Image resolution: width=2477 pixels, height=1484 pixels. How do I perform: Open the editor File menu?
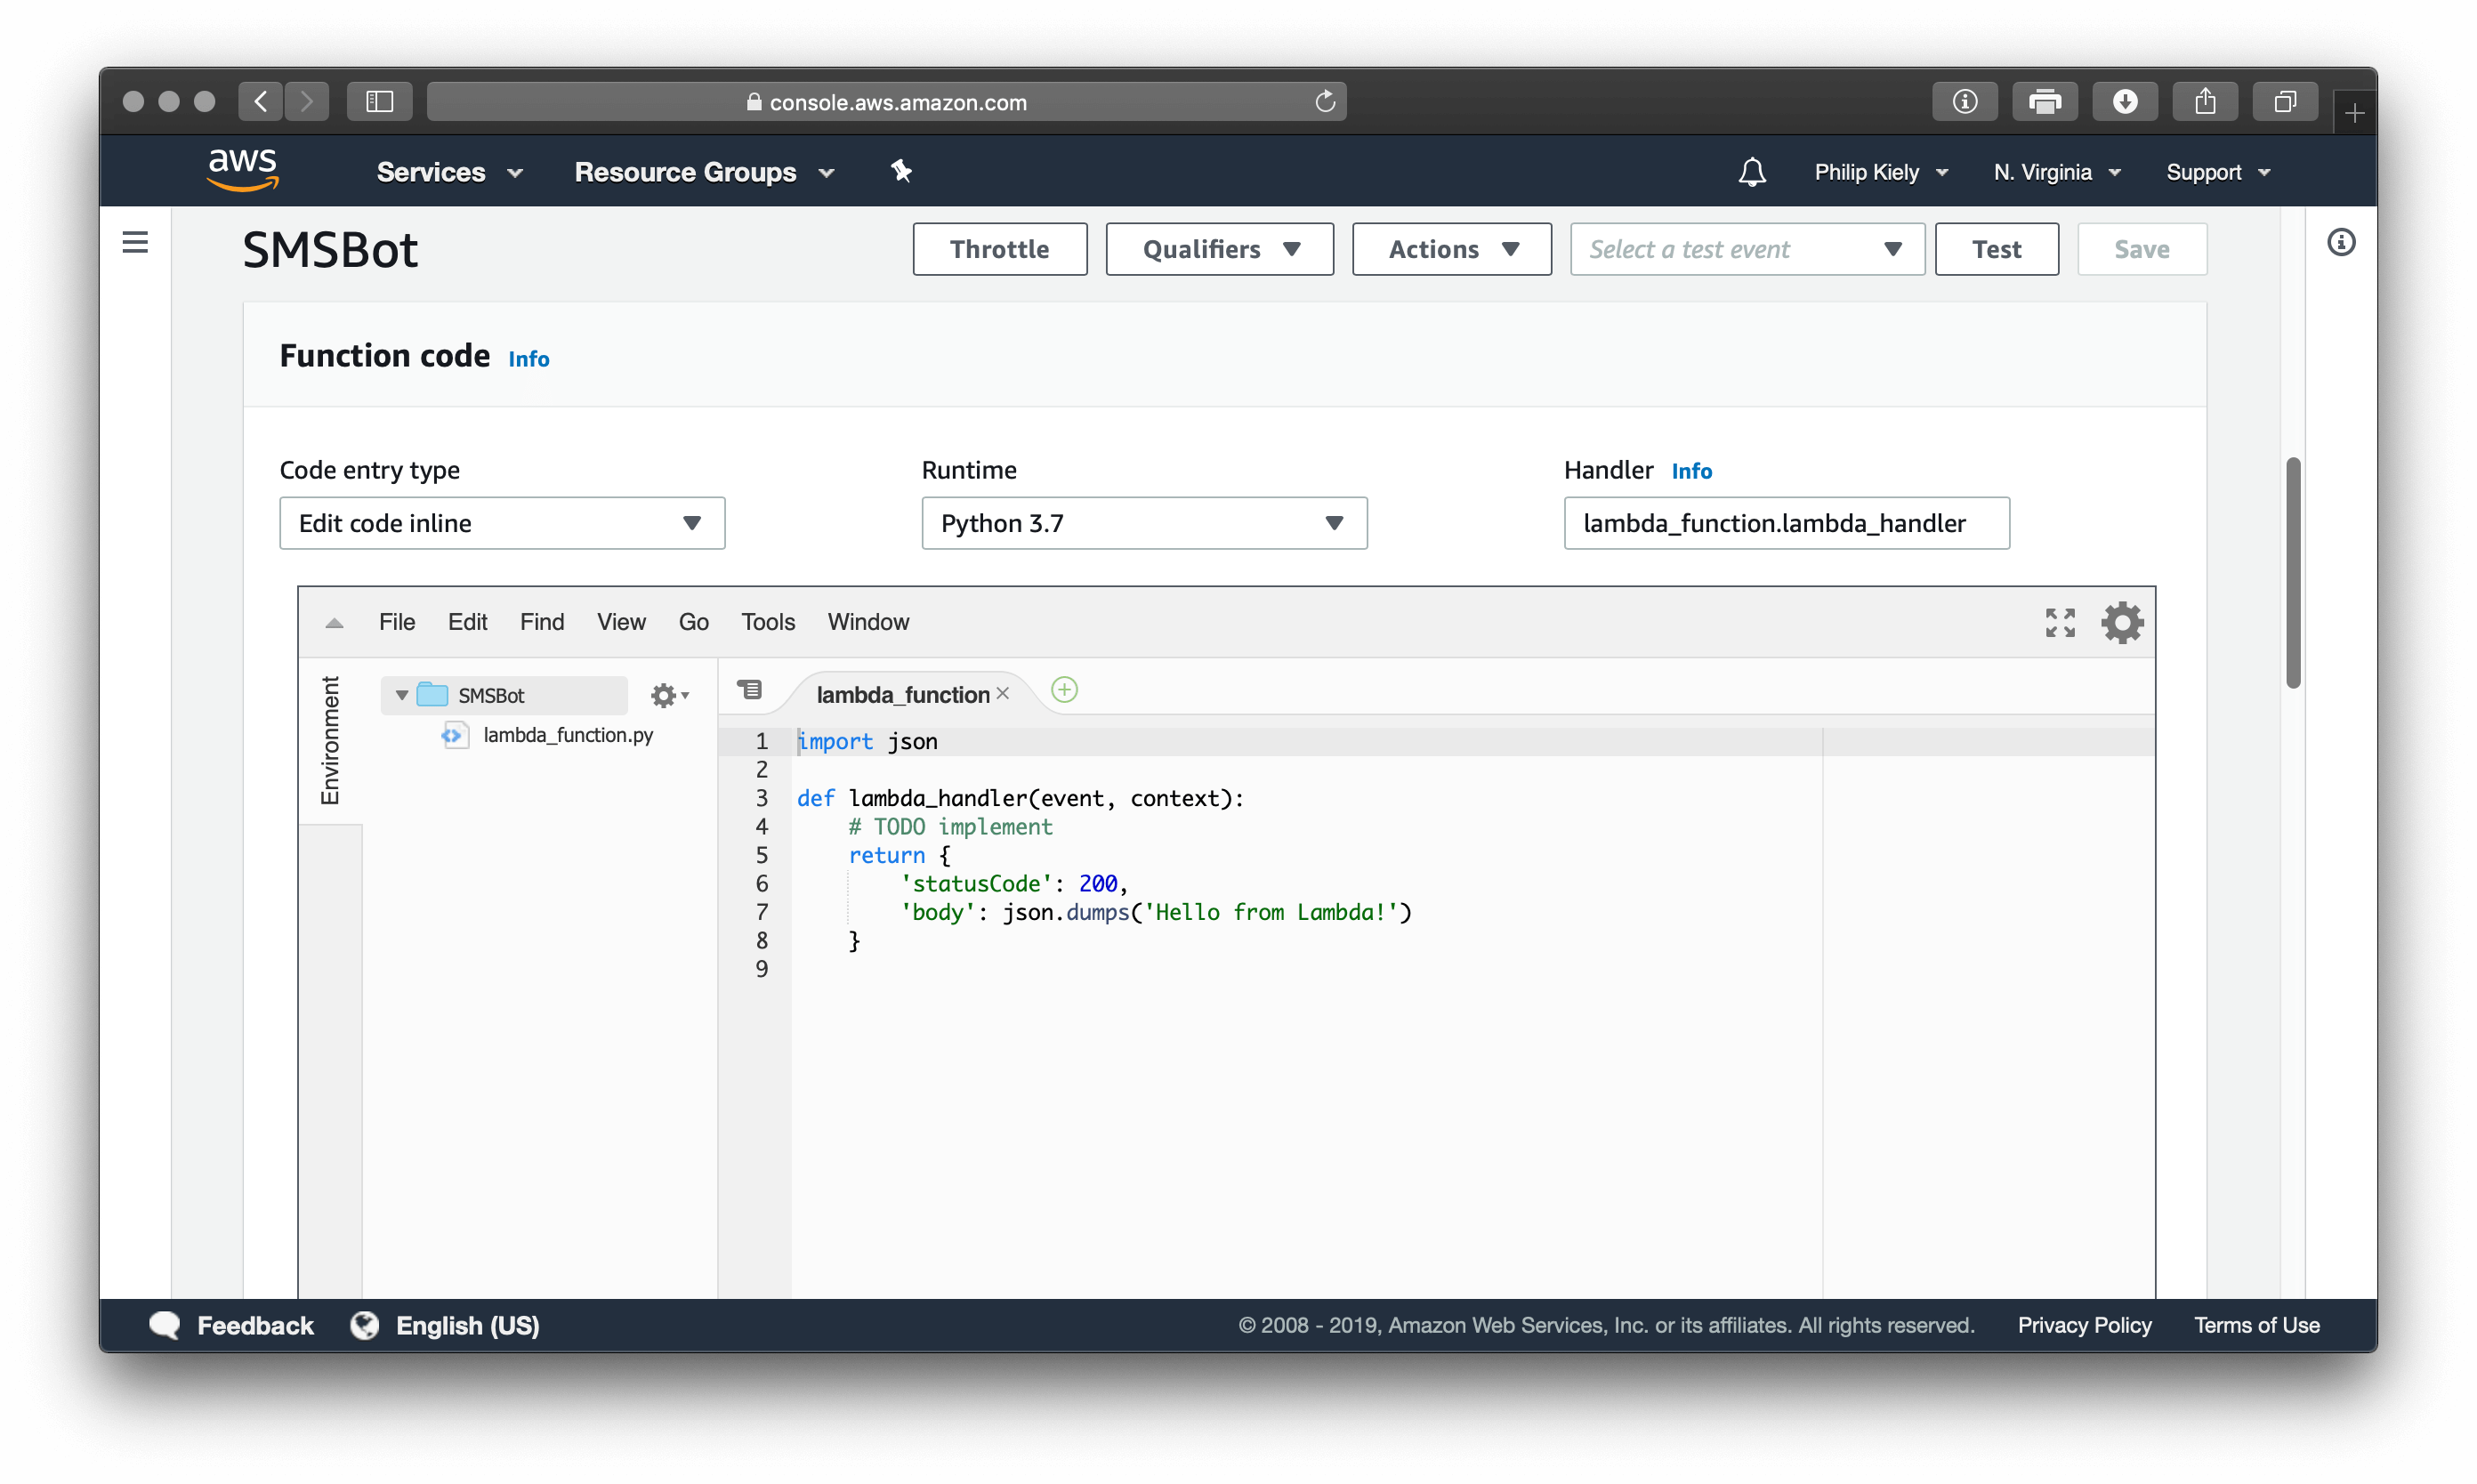tap(396, 622)
